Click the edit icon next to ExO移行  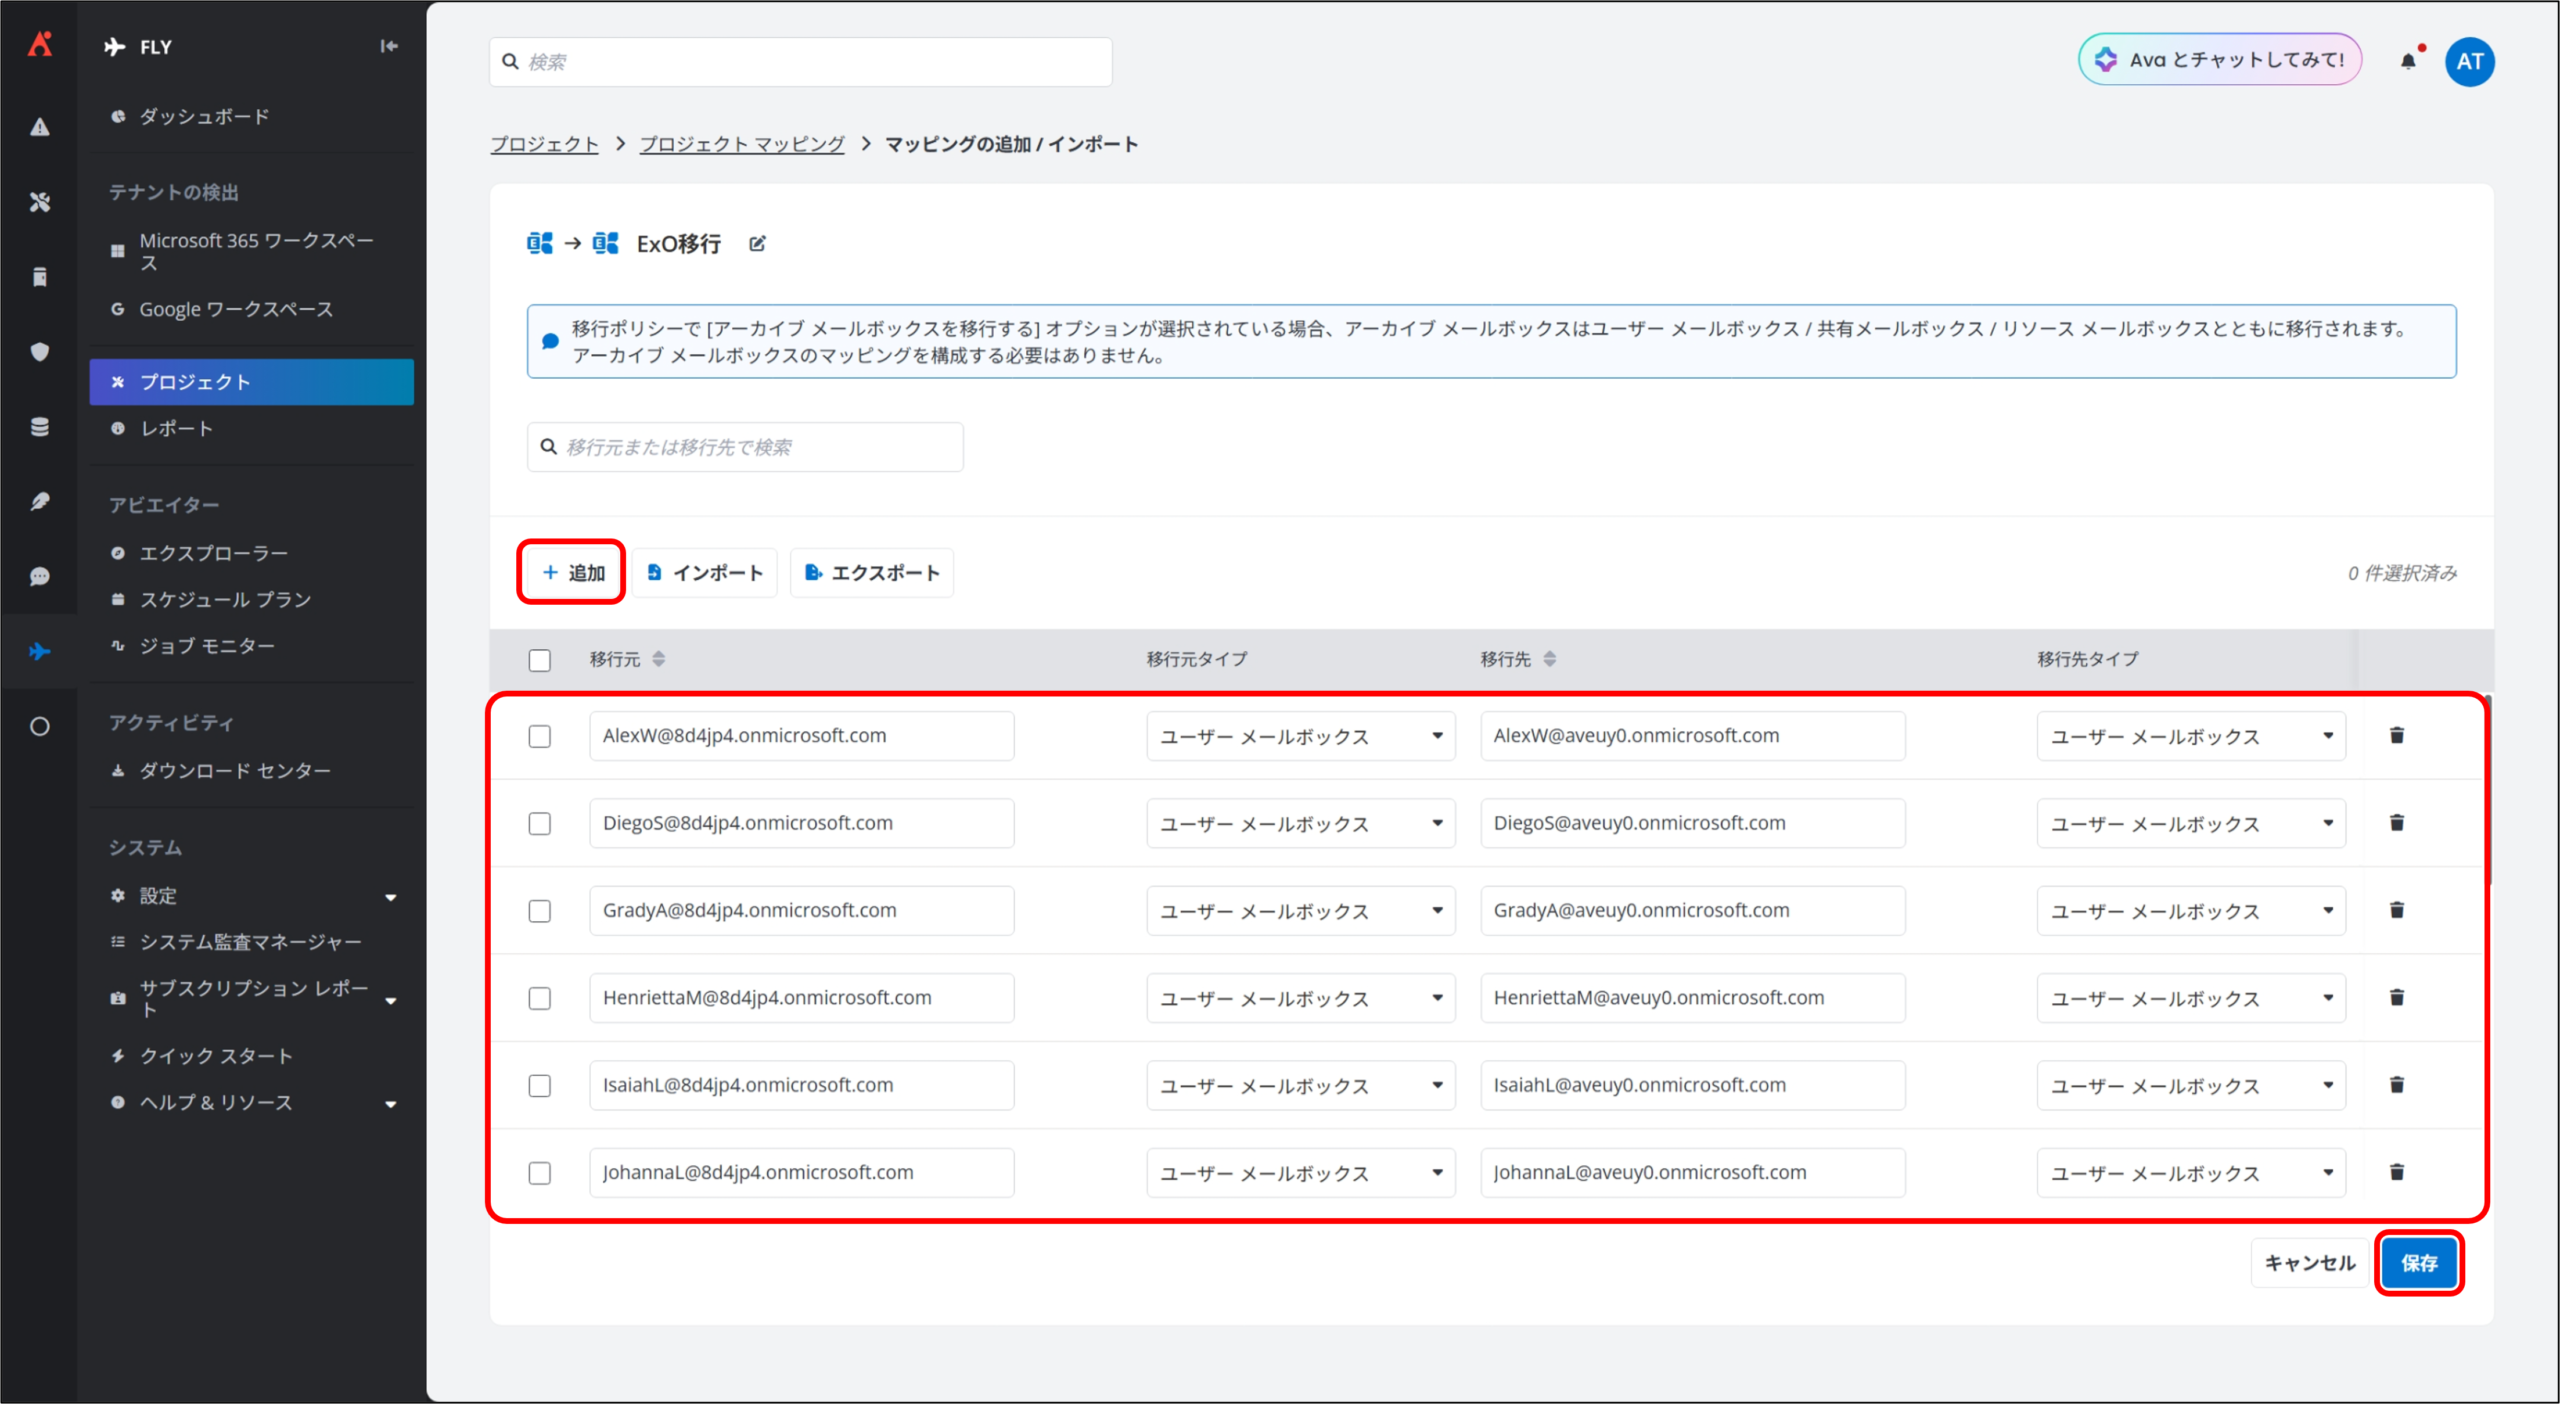[x=757, y=244]
